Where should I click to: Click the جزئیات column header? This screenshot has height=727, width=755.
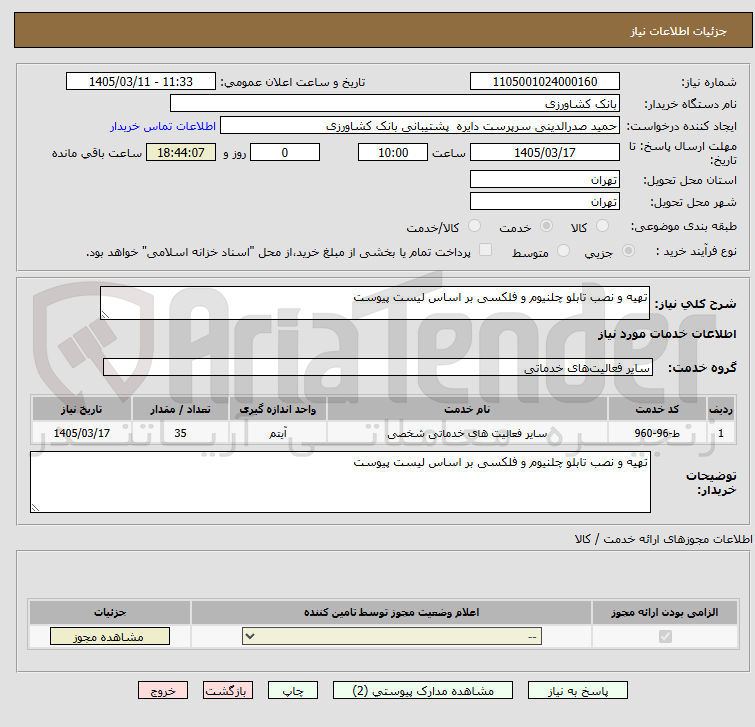click(110, 612)
